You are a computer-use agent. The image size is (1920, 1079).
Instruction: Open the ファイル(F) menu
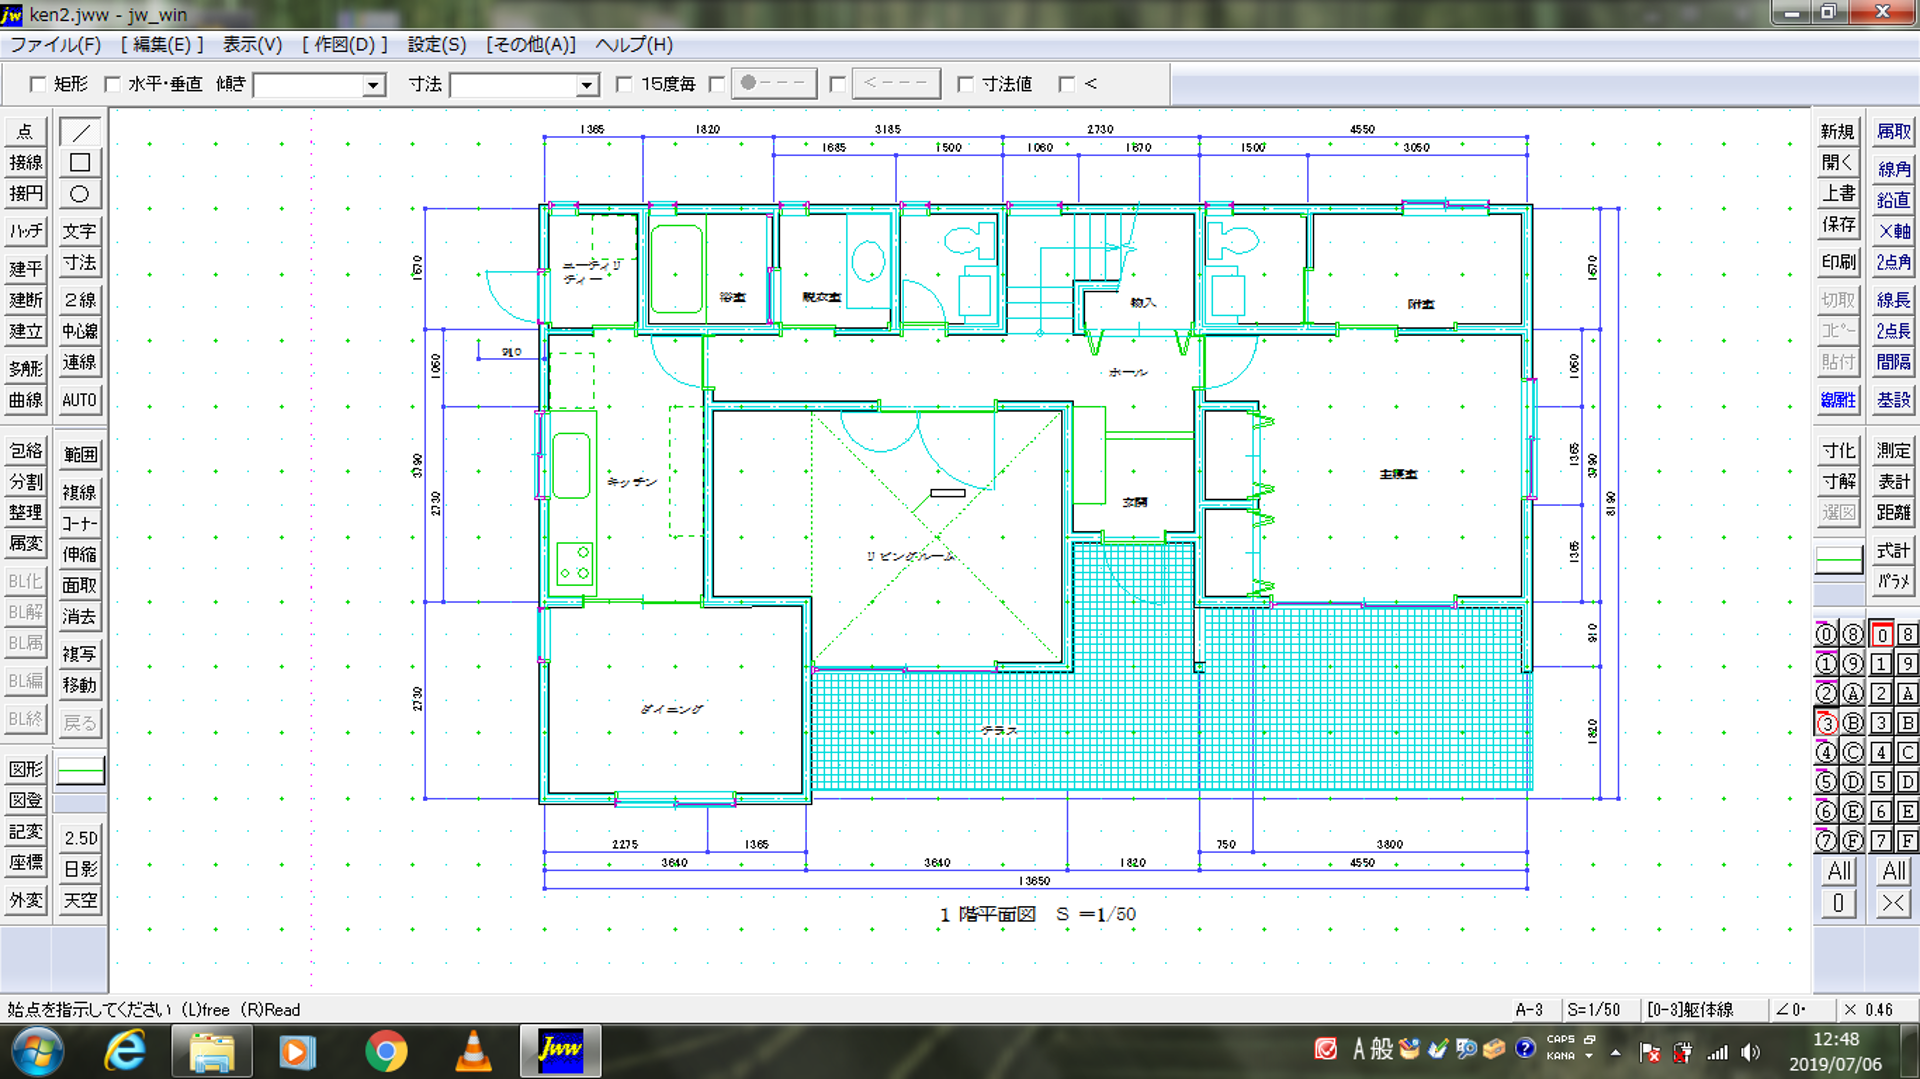[x=55, y=45]
